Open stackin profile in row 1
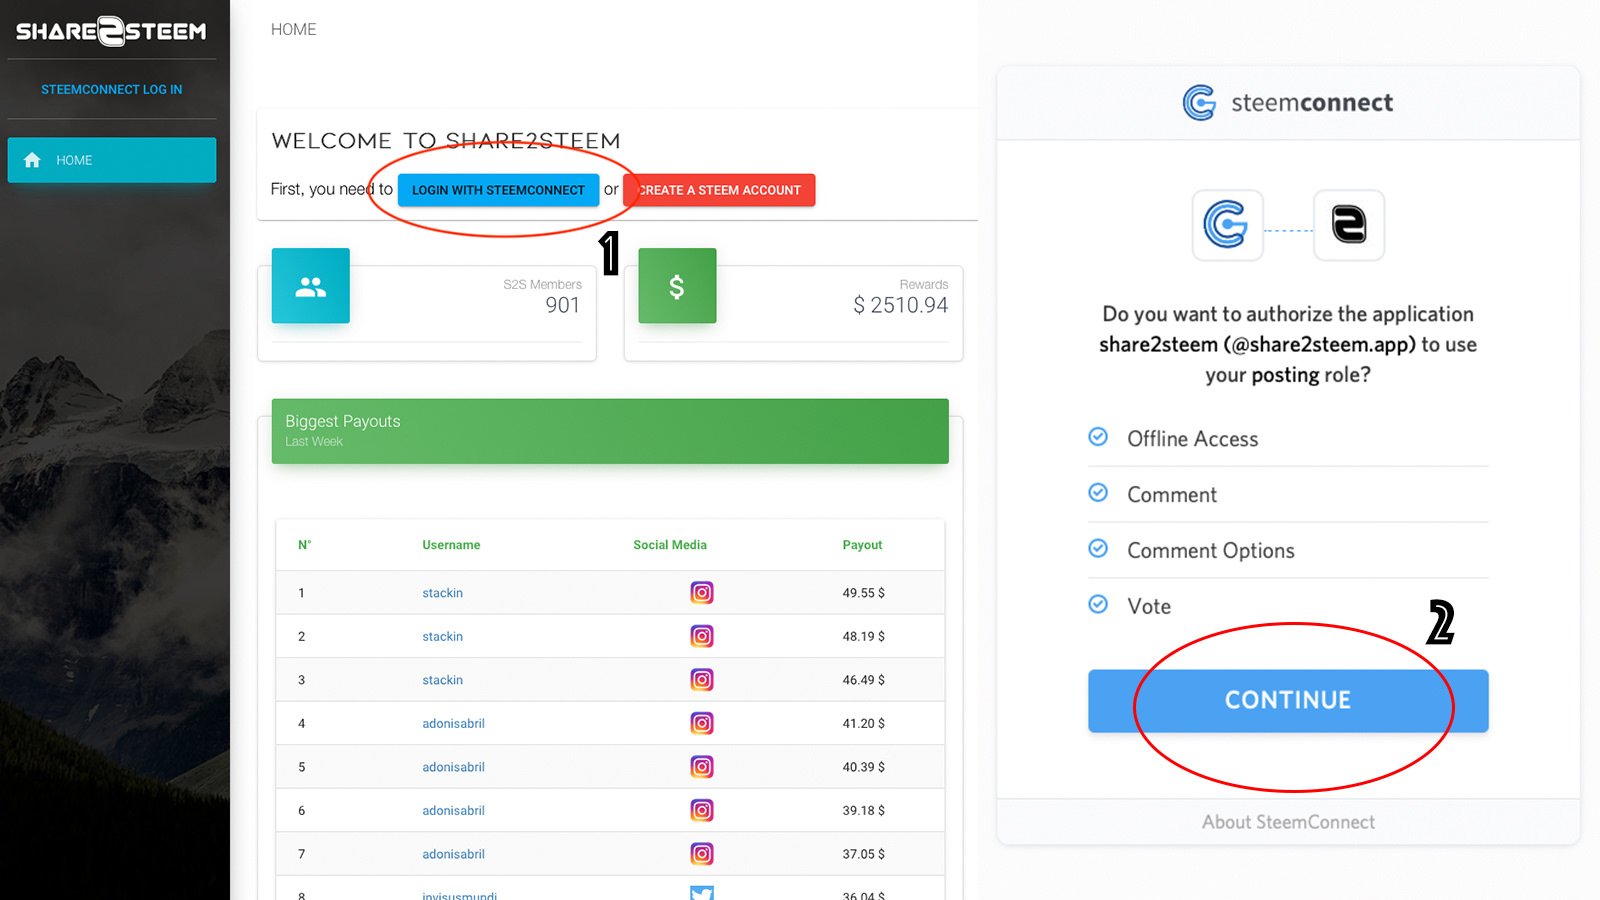Image resolution: width=1600 pixels, height=900 pixels. pos(442,593)
